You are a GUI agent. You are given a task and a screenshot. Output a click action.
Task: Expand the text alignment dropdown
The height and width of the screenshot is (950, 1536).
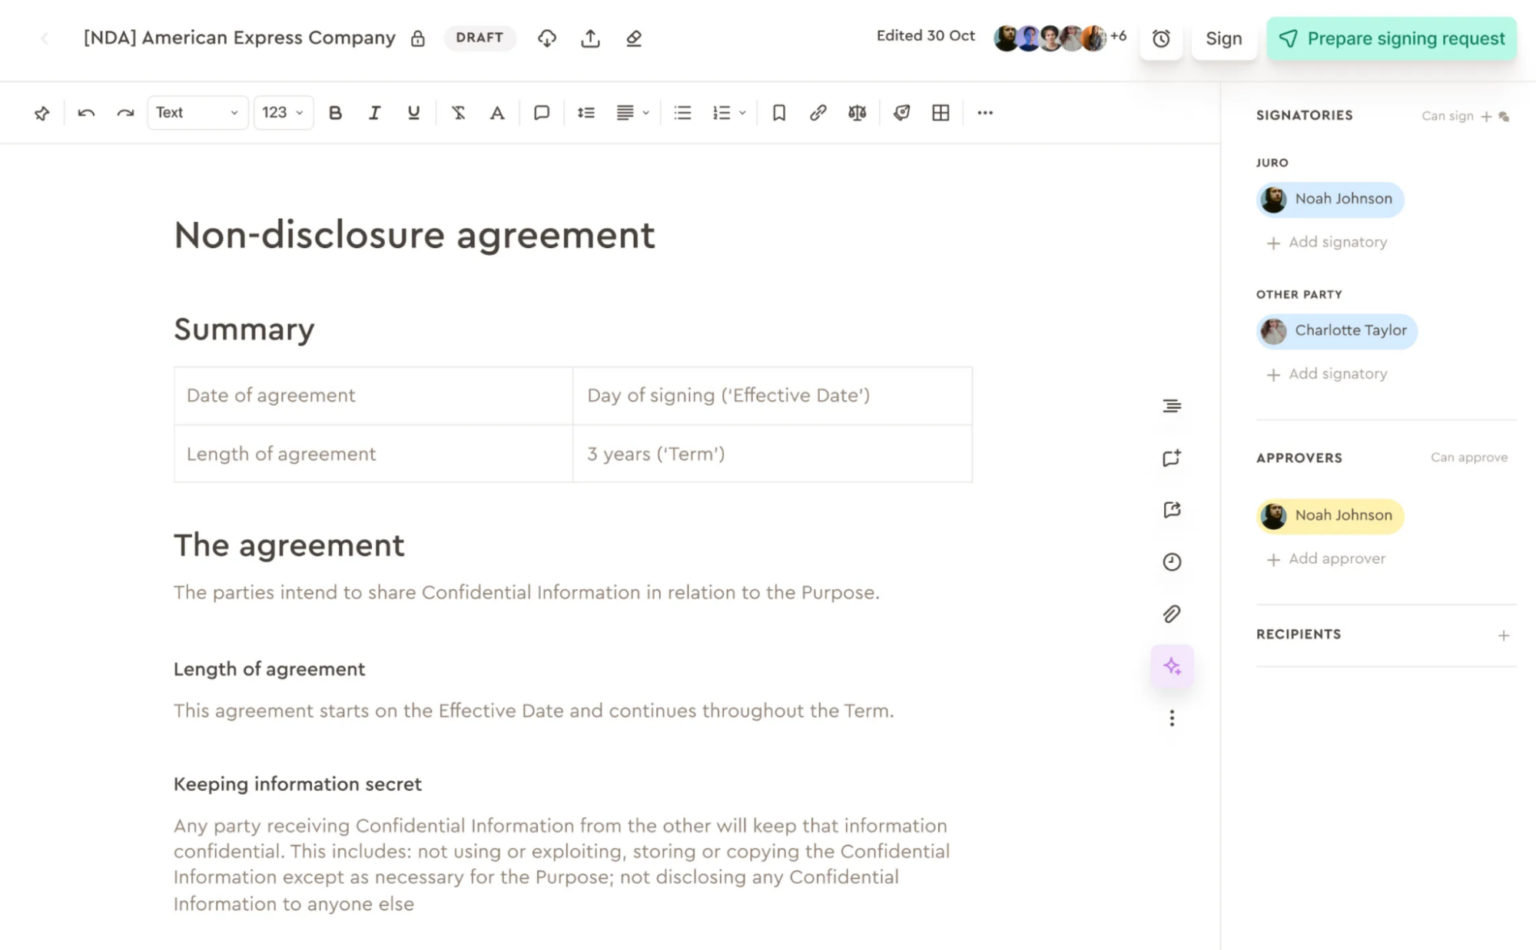(x=645, y=112)
